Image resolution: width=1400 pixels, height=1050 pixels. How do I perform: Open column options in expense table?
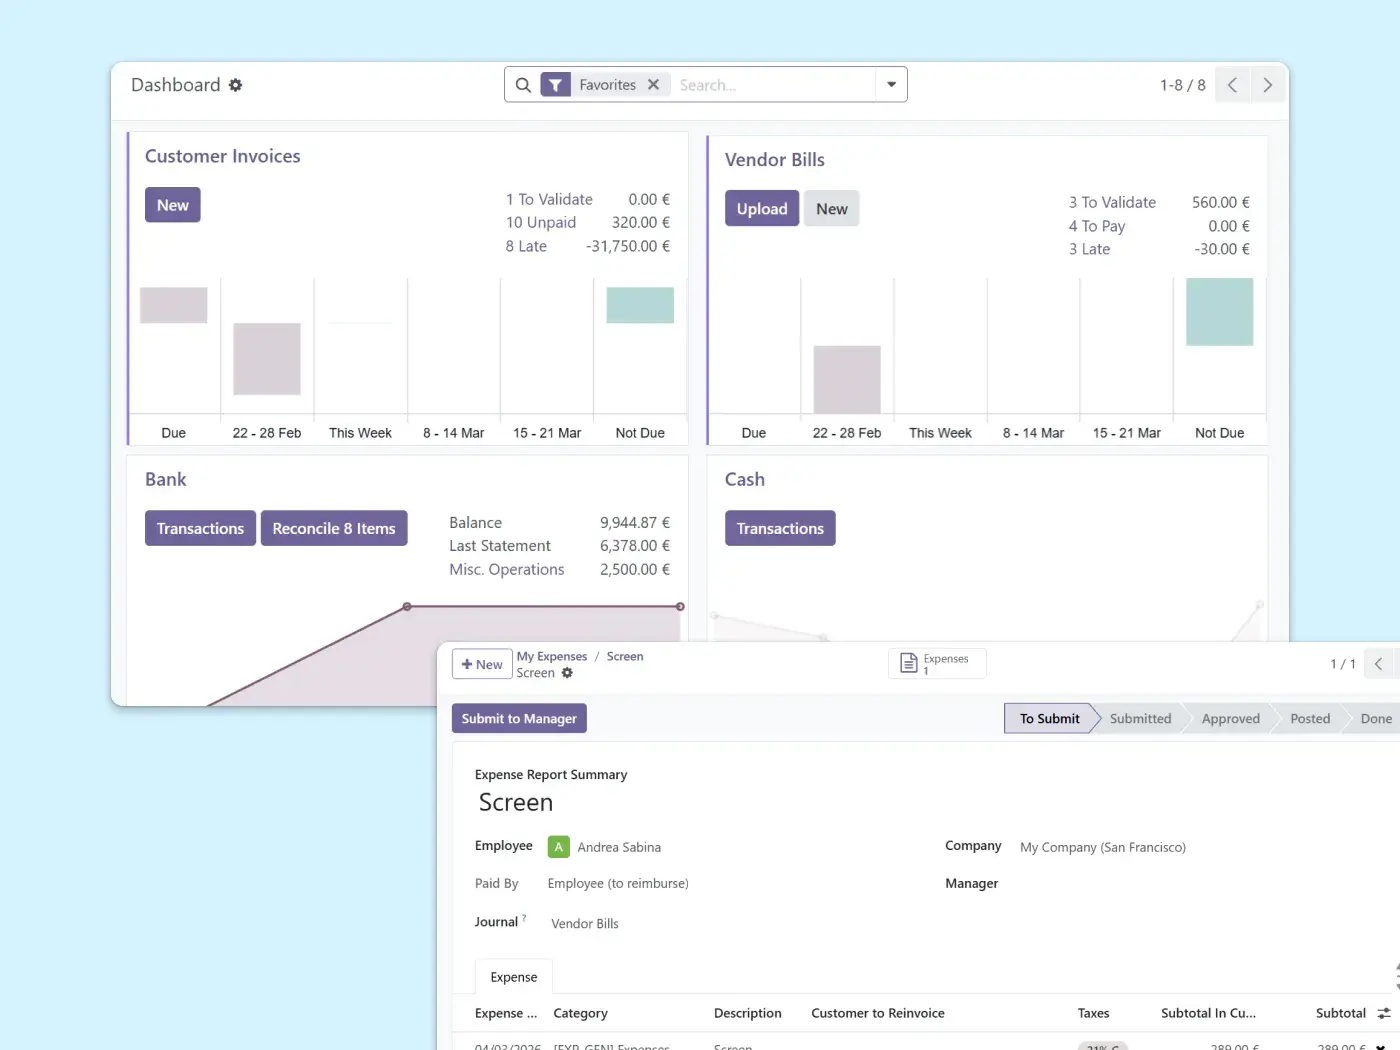pos(1384,1013)
